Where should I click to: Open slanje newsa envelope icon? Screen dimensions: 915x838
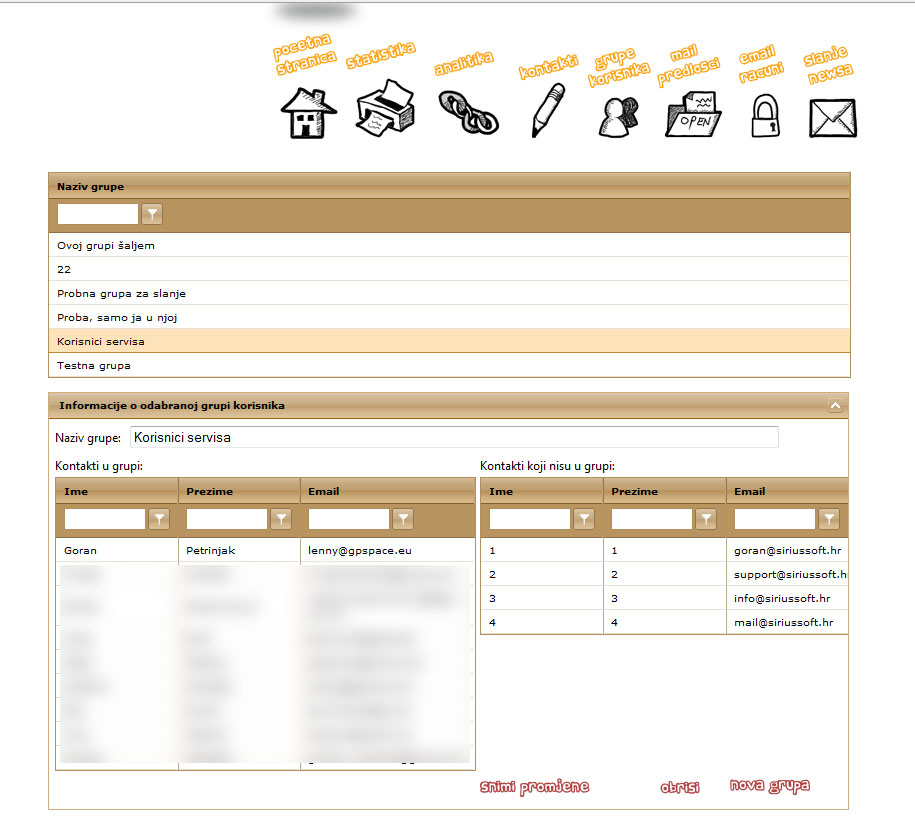833,118
